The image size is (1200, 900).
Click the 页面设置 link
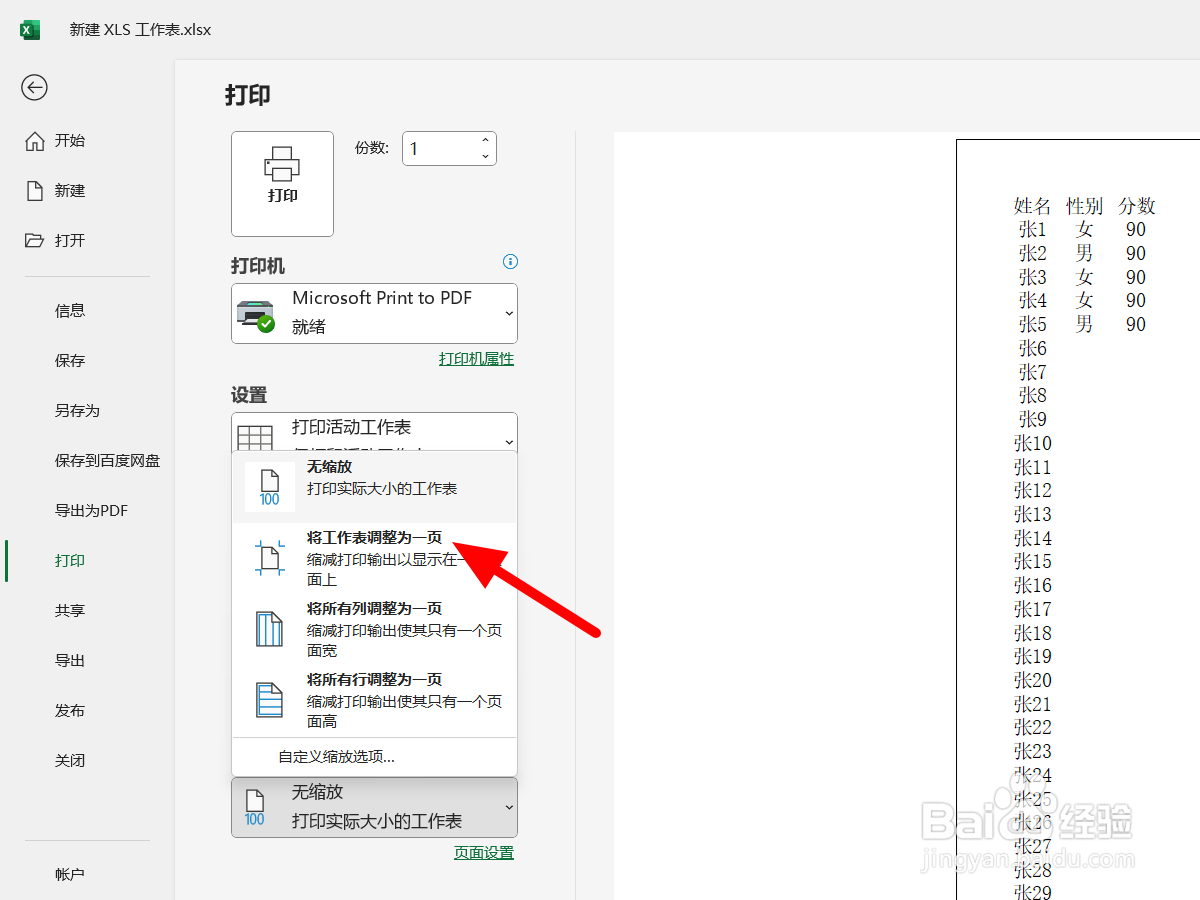[x=484, y=853]
